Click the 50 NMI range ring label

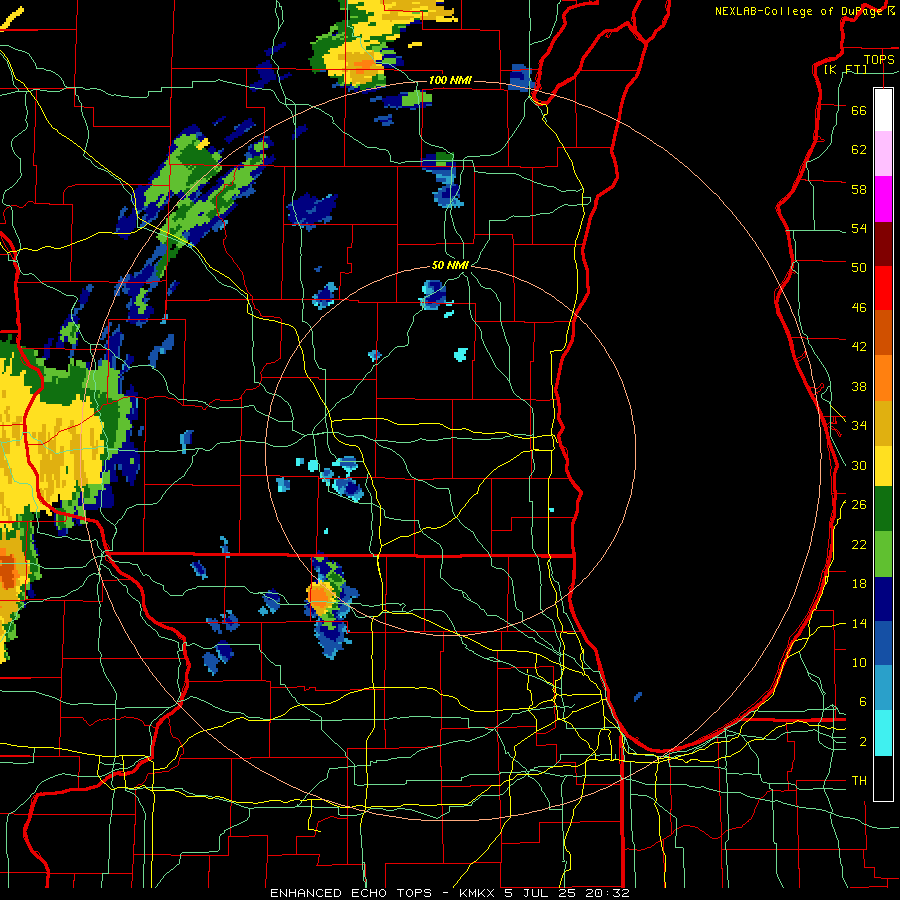450,265
